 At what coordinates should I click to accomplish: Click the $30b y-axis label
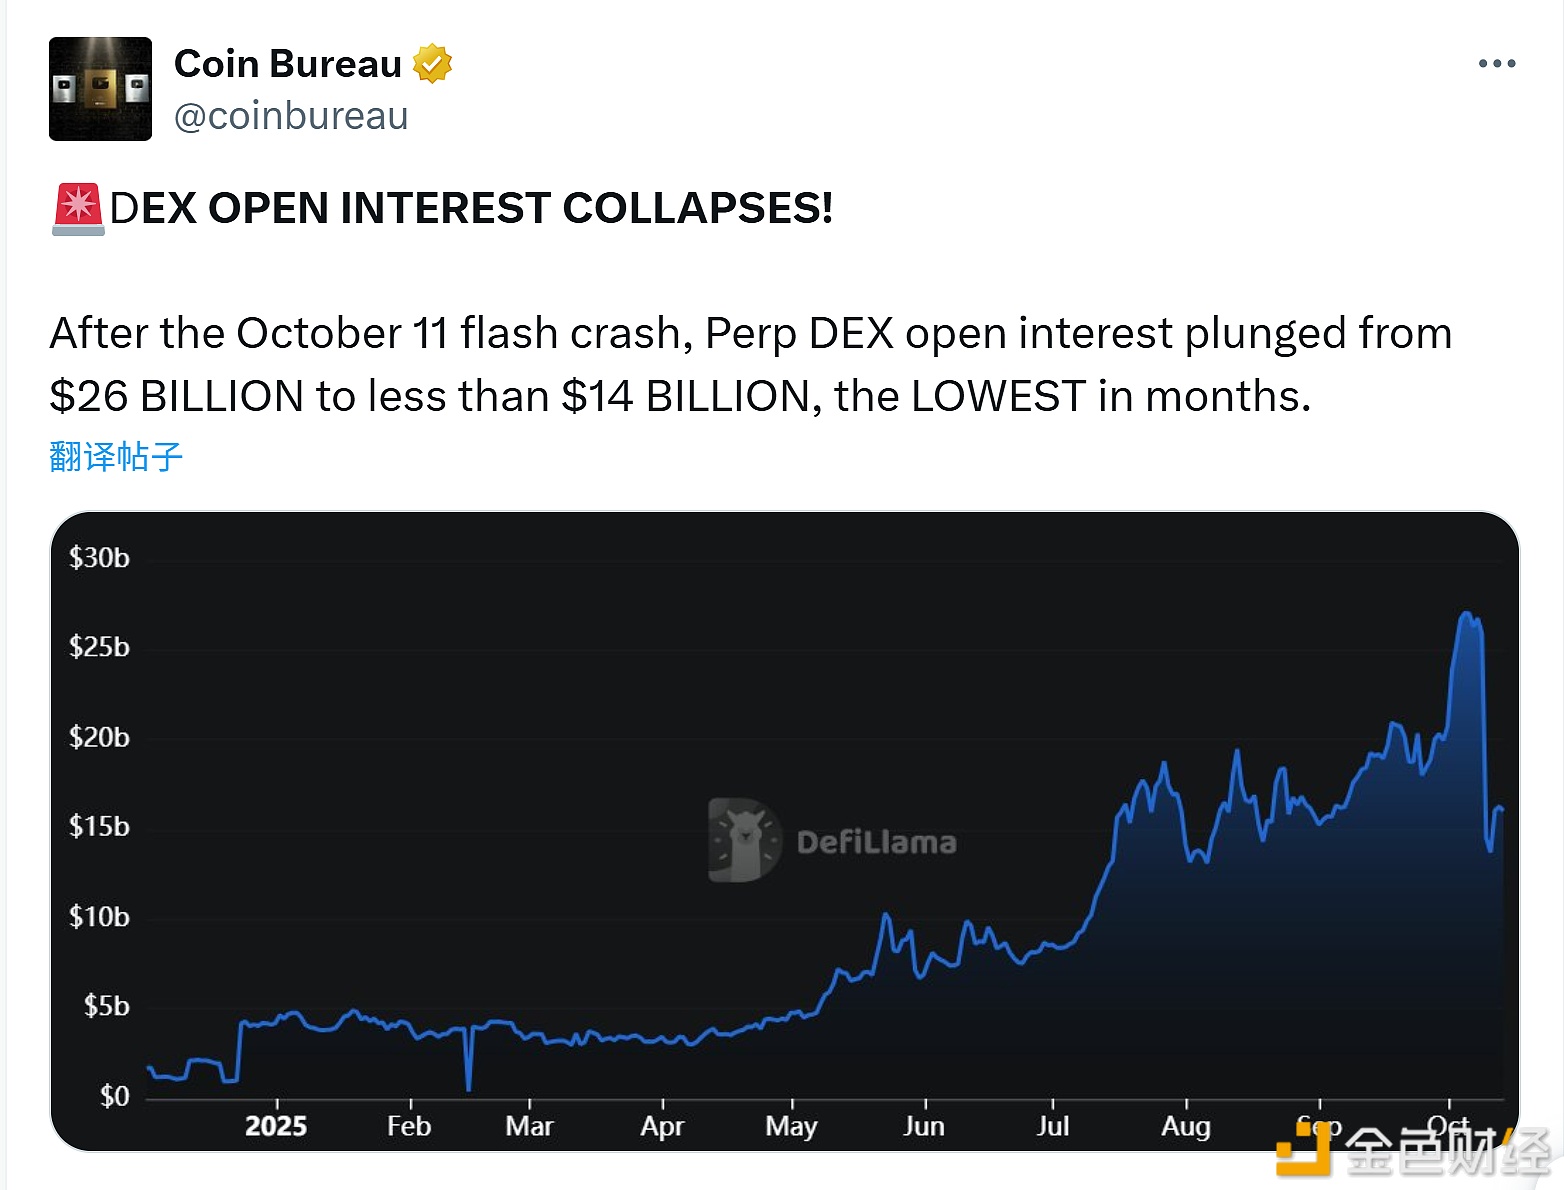pyautogui.click(x=99, y=557)
